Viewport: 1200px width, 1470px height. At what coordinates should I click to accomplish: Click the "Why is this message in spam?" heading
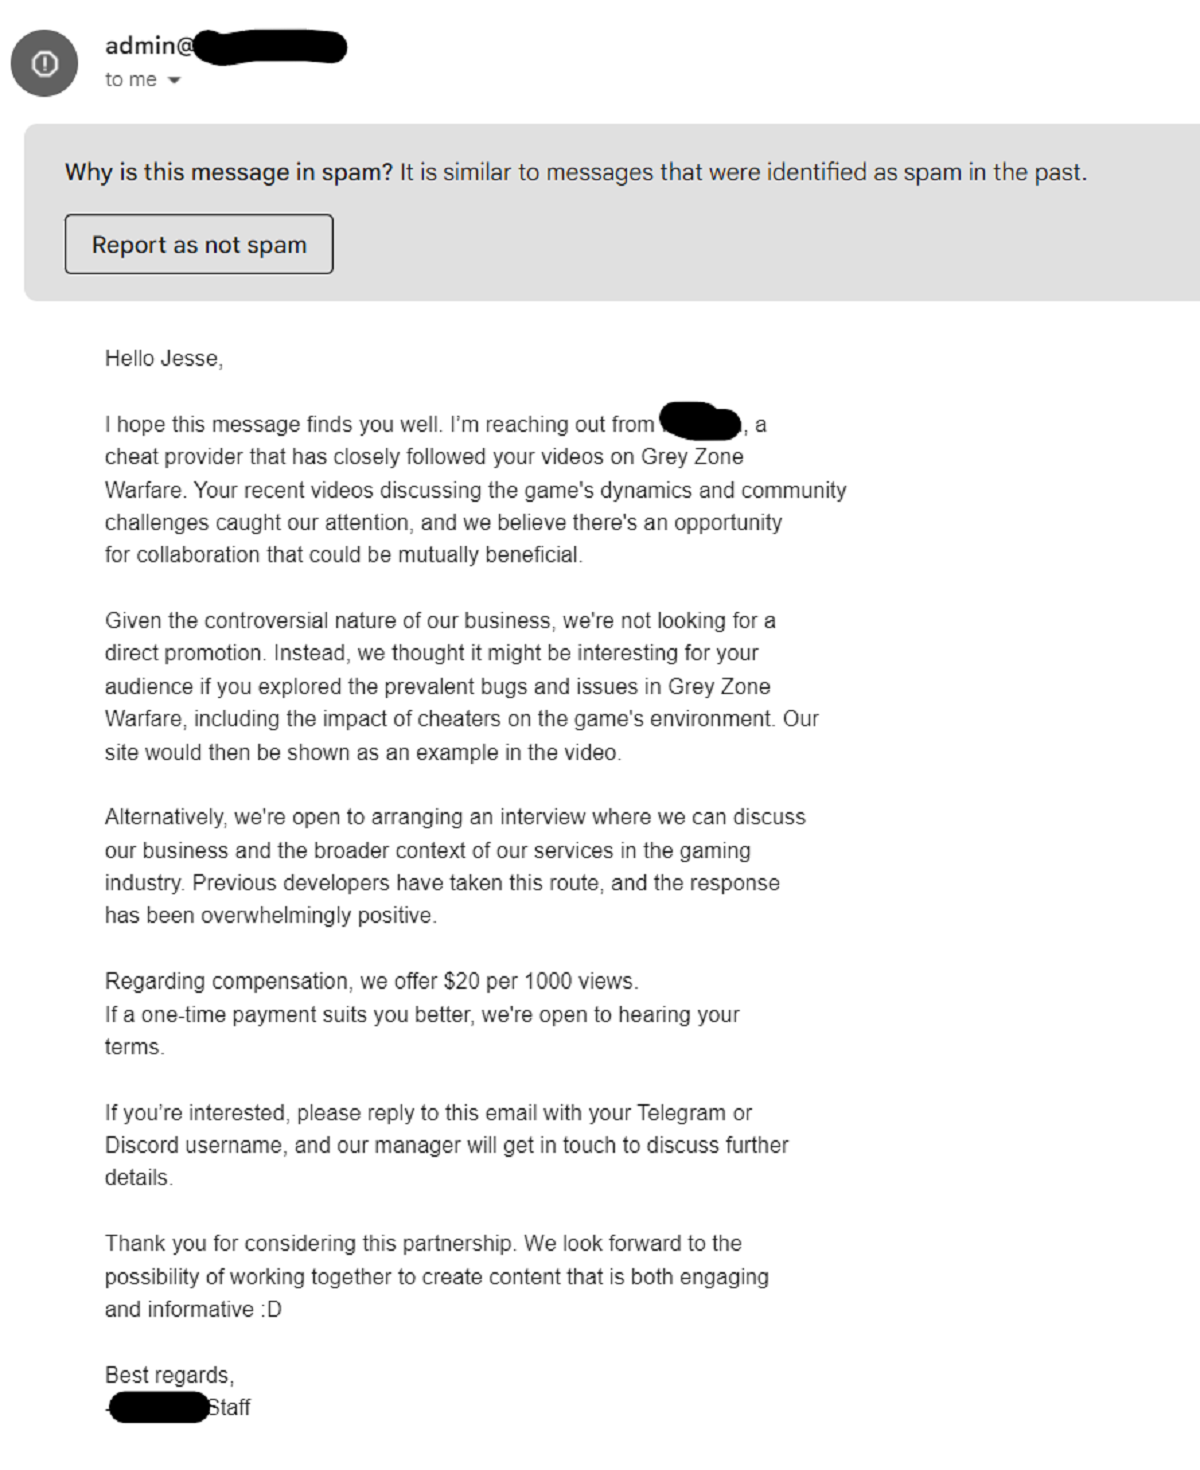229,172
